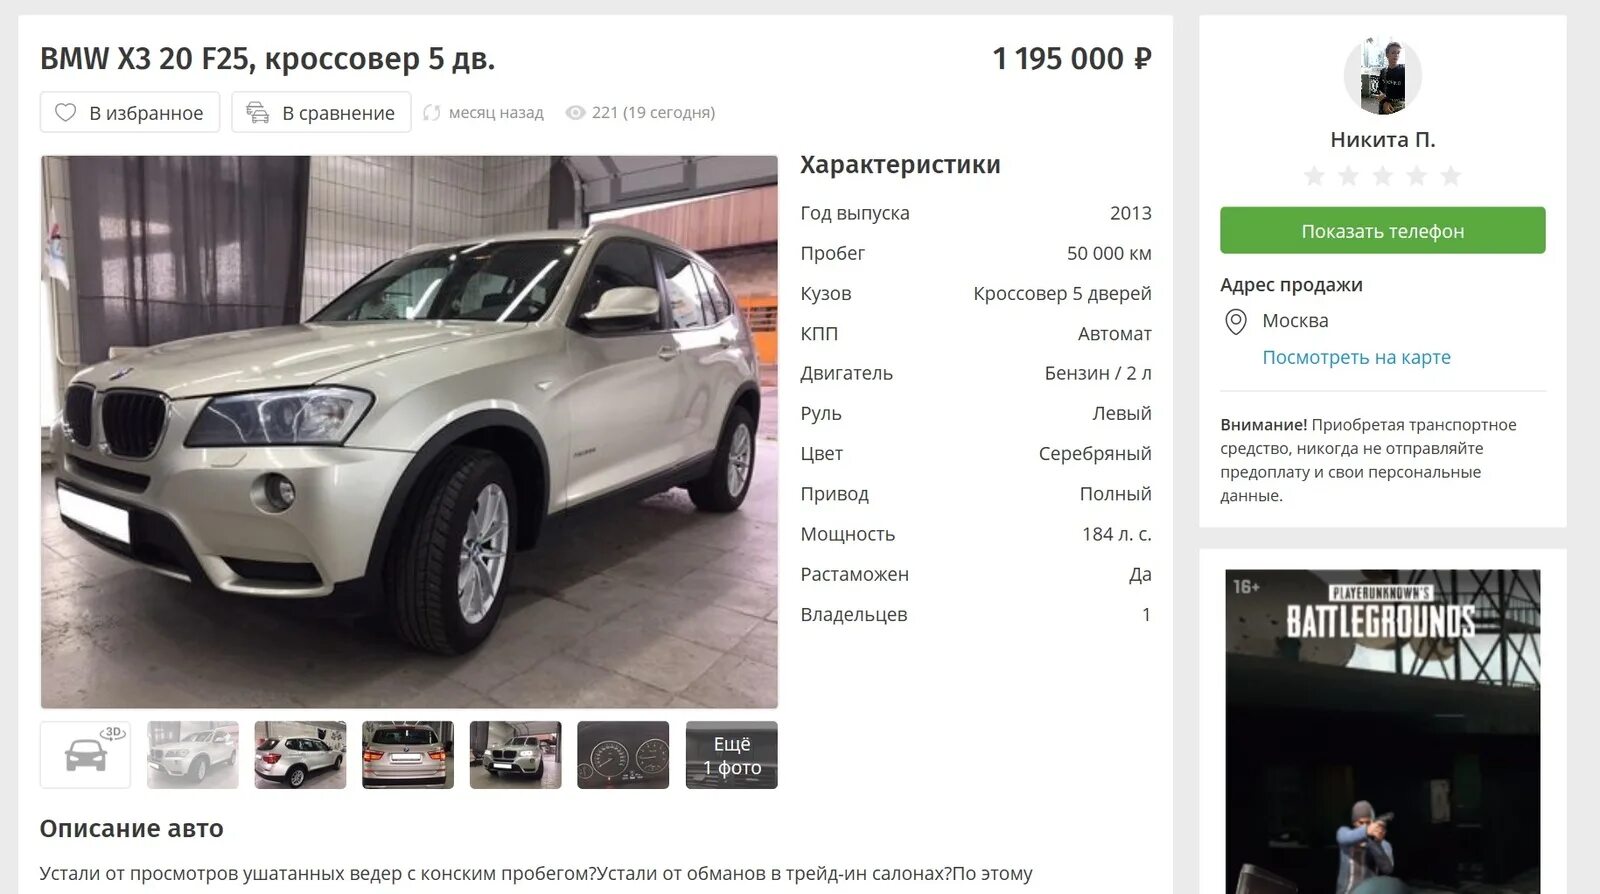Click the Battlegrounds advertisement banner
Image resolution: width=1600 pixels, height=894 pixels.
click(1383, 731)
